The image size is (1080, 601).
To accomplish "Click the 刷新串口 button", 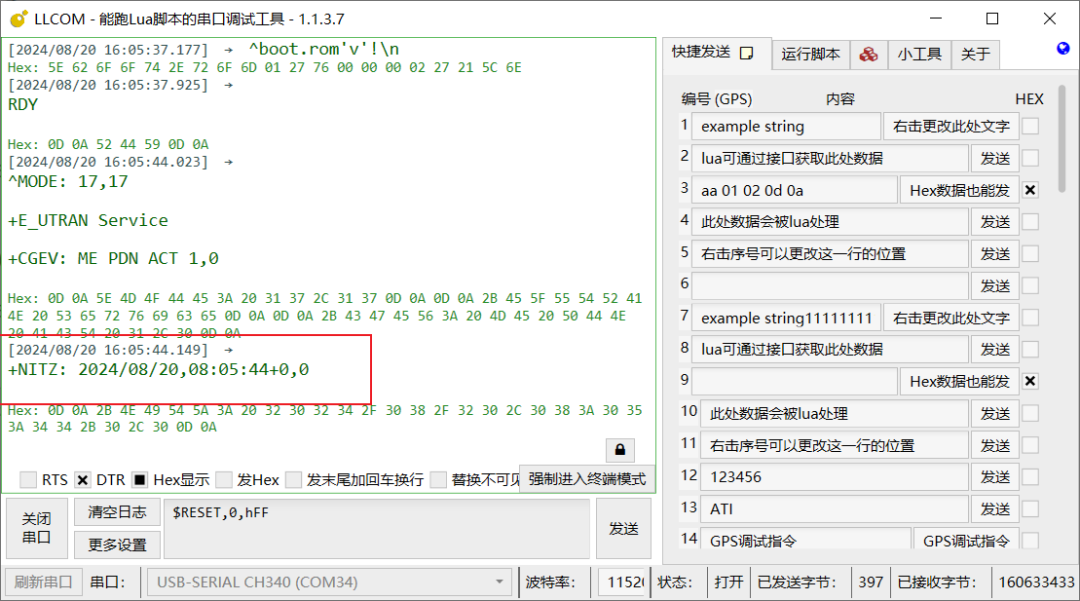I will coord(44,582).
